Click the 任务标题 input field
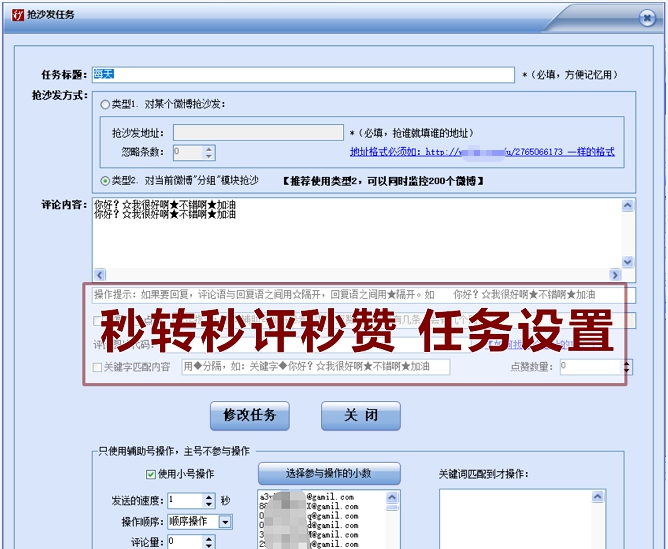The height and width of the screenshot is (549, 668). 303,75
